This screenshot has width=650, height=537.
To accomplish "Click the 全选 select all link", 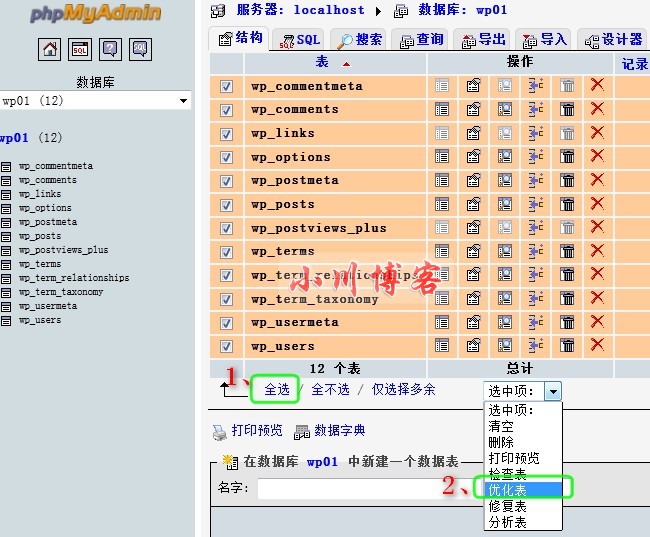I will click(276, 389).
